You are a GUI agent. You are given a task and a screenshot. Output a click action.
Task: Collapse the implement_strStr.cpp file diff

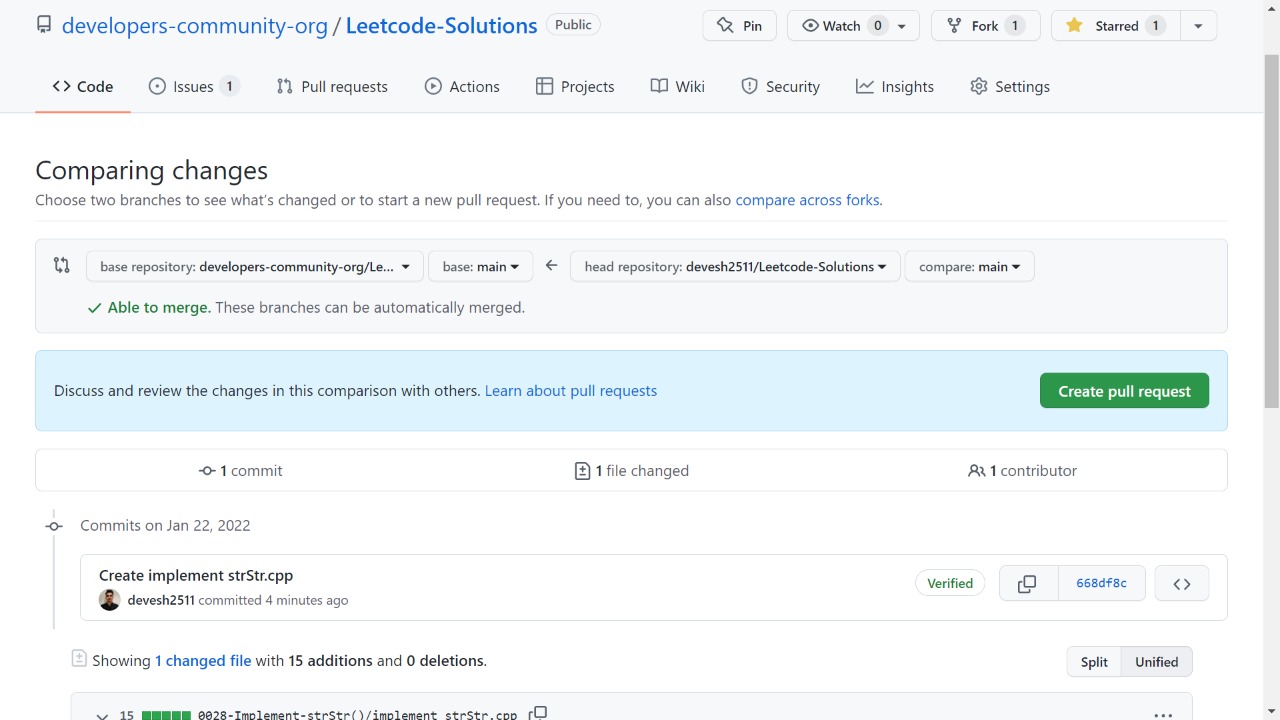102,715
